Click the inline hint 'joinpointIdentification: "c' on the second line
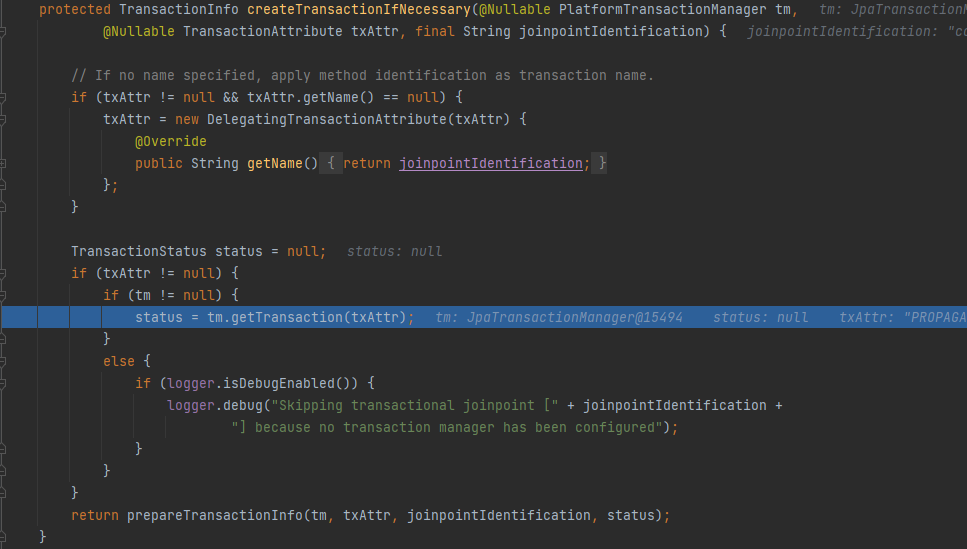Screen dimensions: 967x549 (x=857, y=31)
